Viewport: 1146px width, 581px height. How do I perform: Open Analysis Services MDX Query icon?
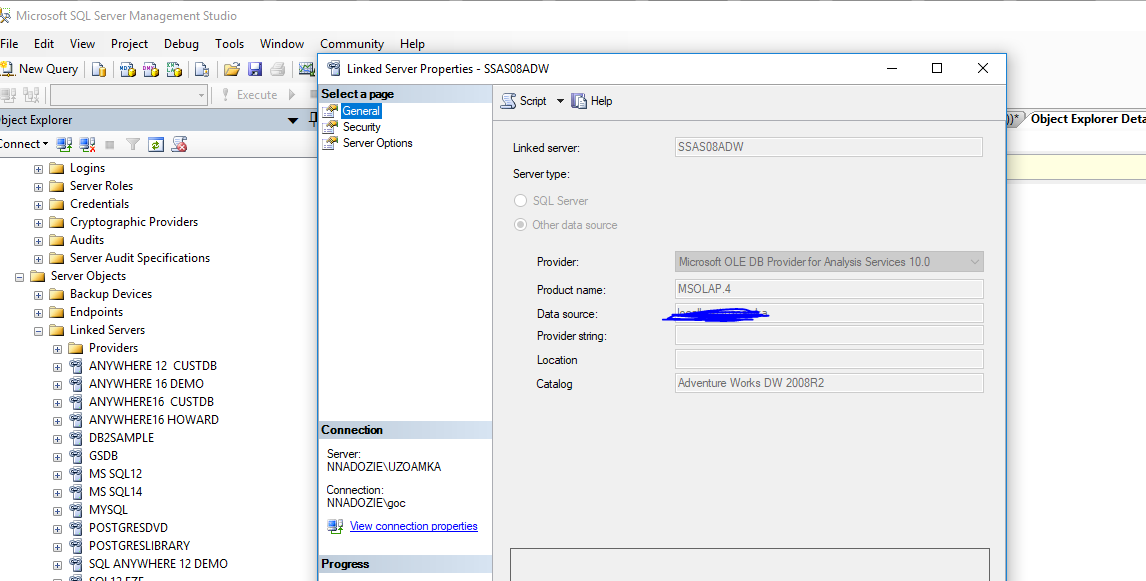pyautogui.click(x=128, y=69)
